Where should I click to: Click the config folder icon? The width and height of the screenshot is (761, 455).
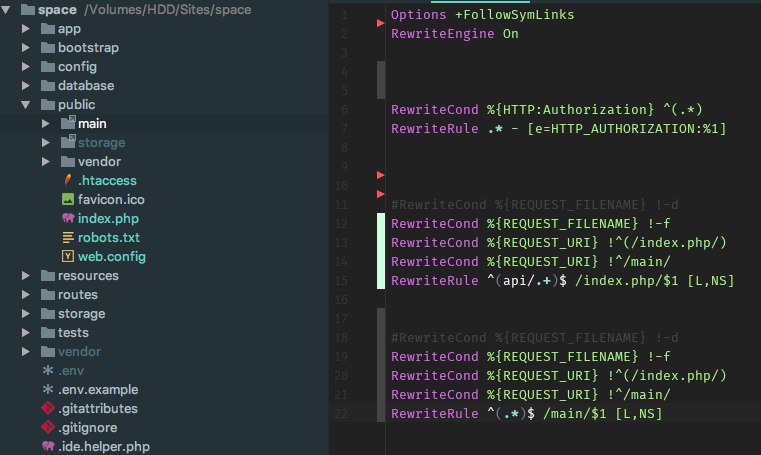(48, 66)
